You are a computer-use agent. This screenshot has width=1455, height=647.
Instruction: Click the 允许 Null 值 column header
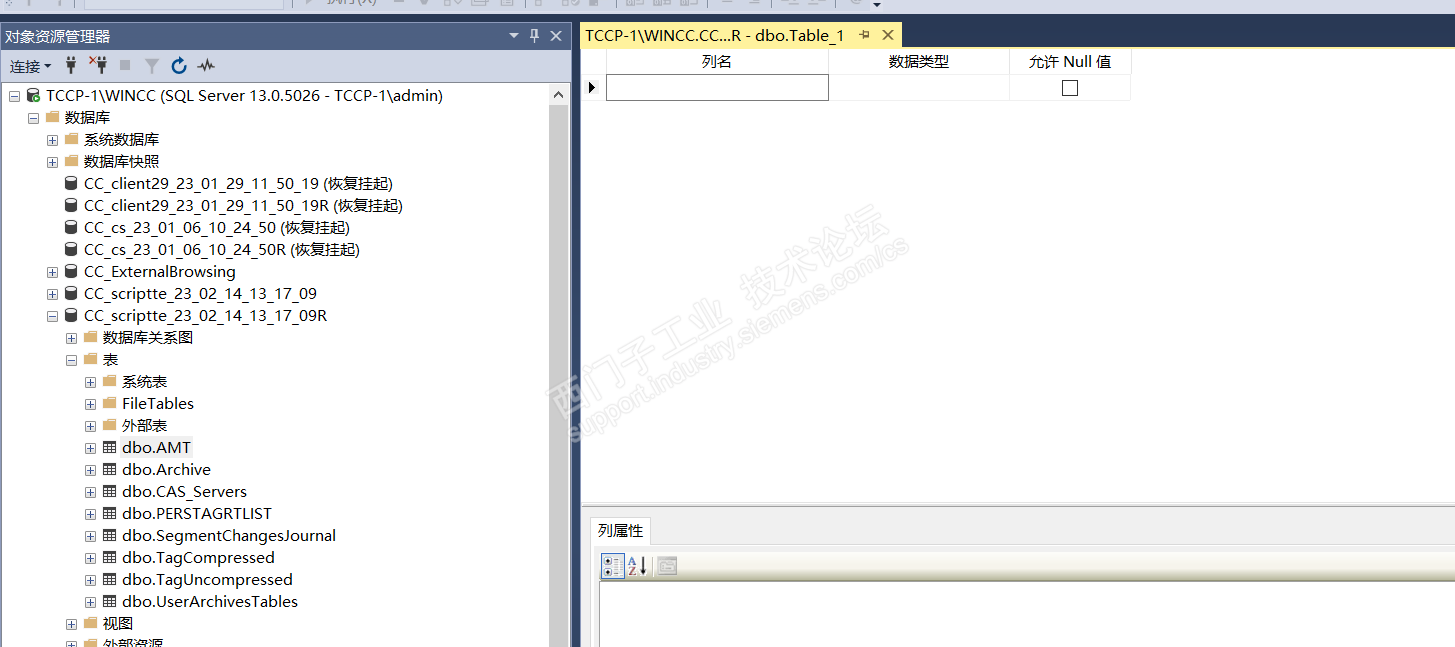click(1070, 62)
